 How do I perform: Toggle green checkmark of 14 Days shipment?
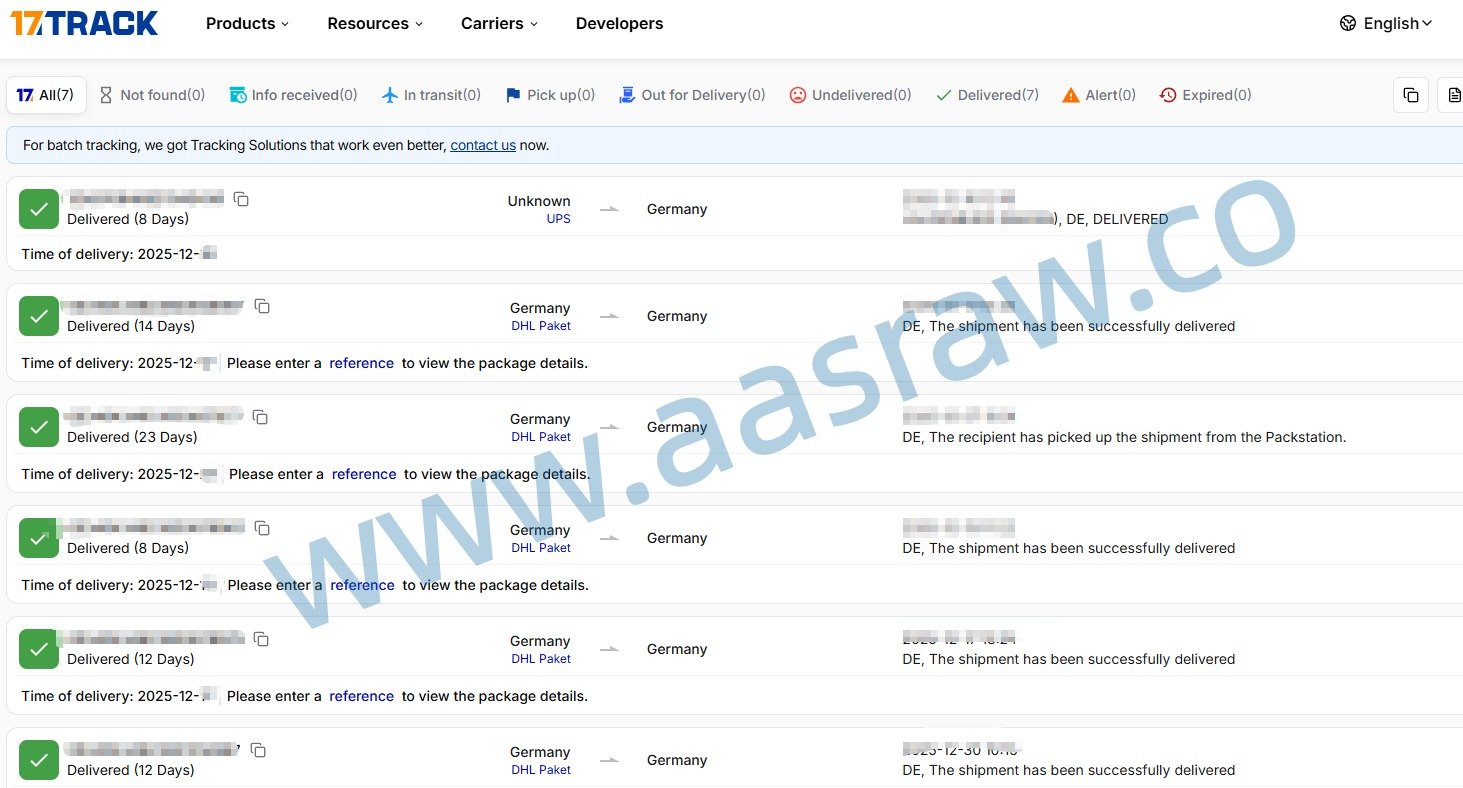click(x=39, y=316)
